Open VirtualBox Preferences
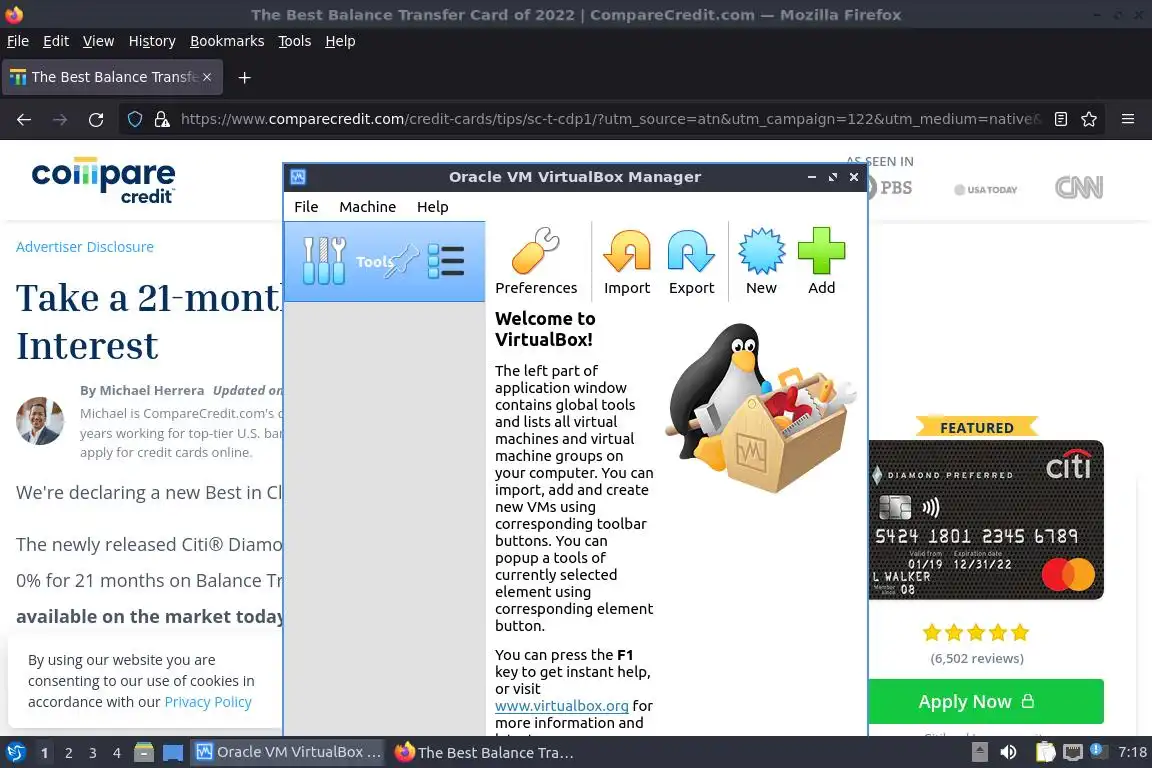The height and width of the screenshot is (768, 1152). coord(536,261)
